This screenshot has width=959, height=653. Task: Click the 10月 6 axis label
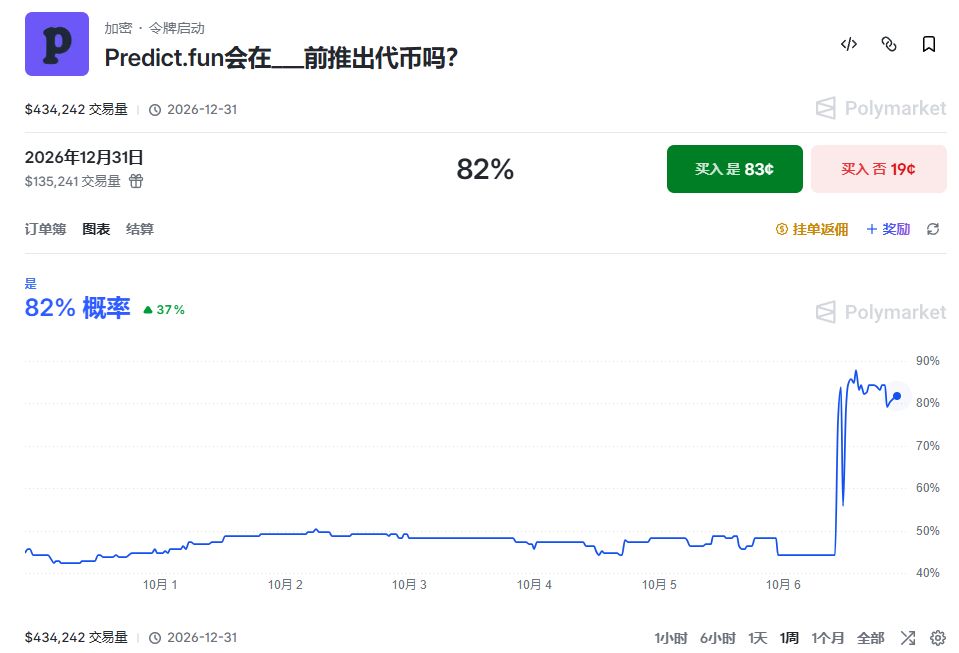tap(783, 585)
